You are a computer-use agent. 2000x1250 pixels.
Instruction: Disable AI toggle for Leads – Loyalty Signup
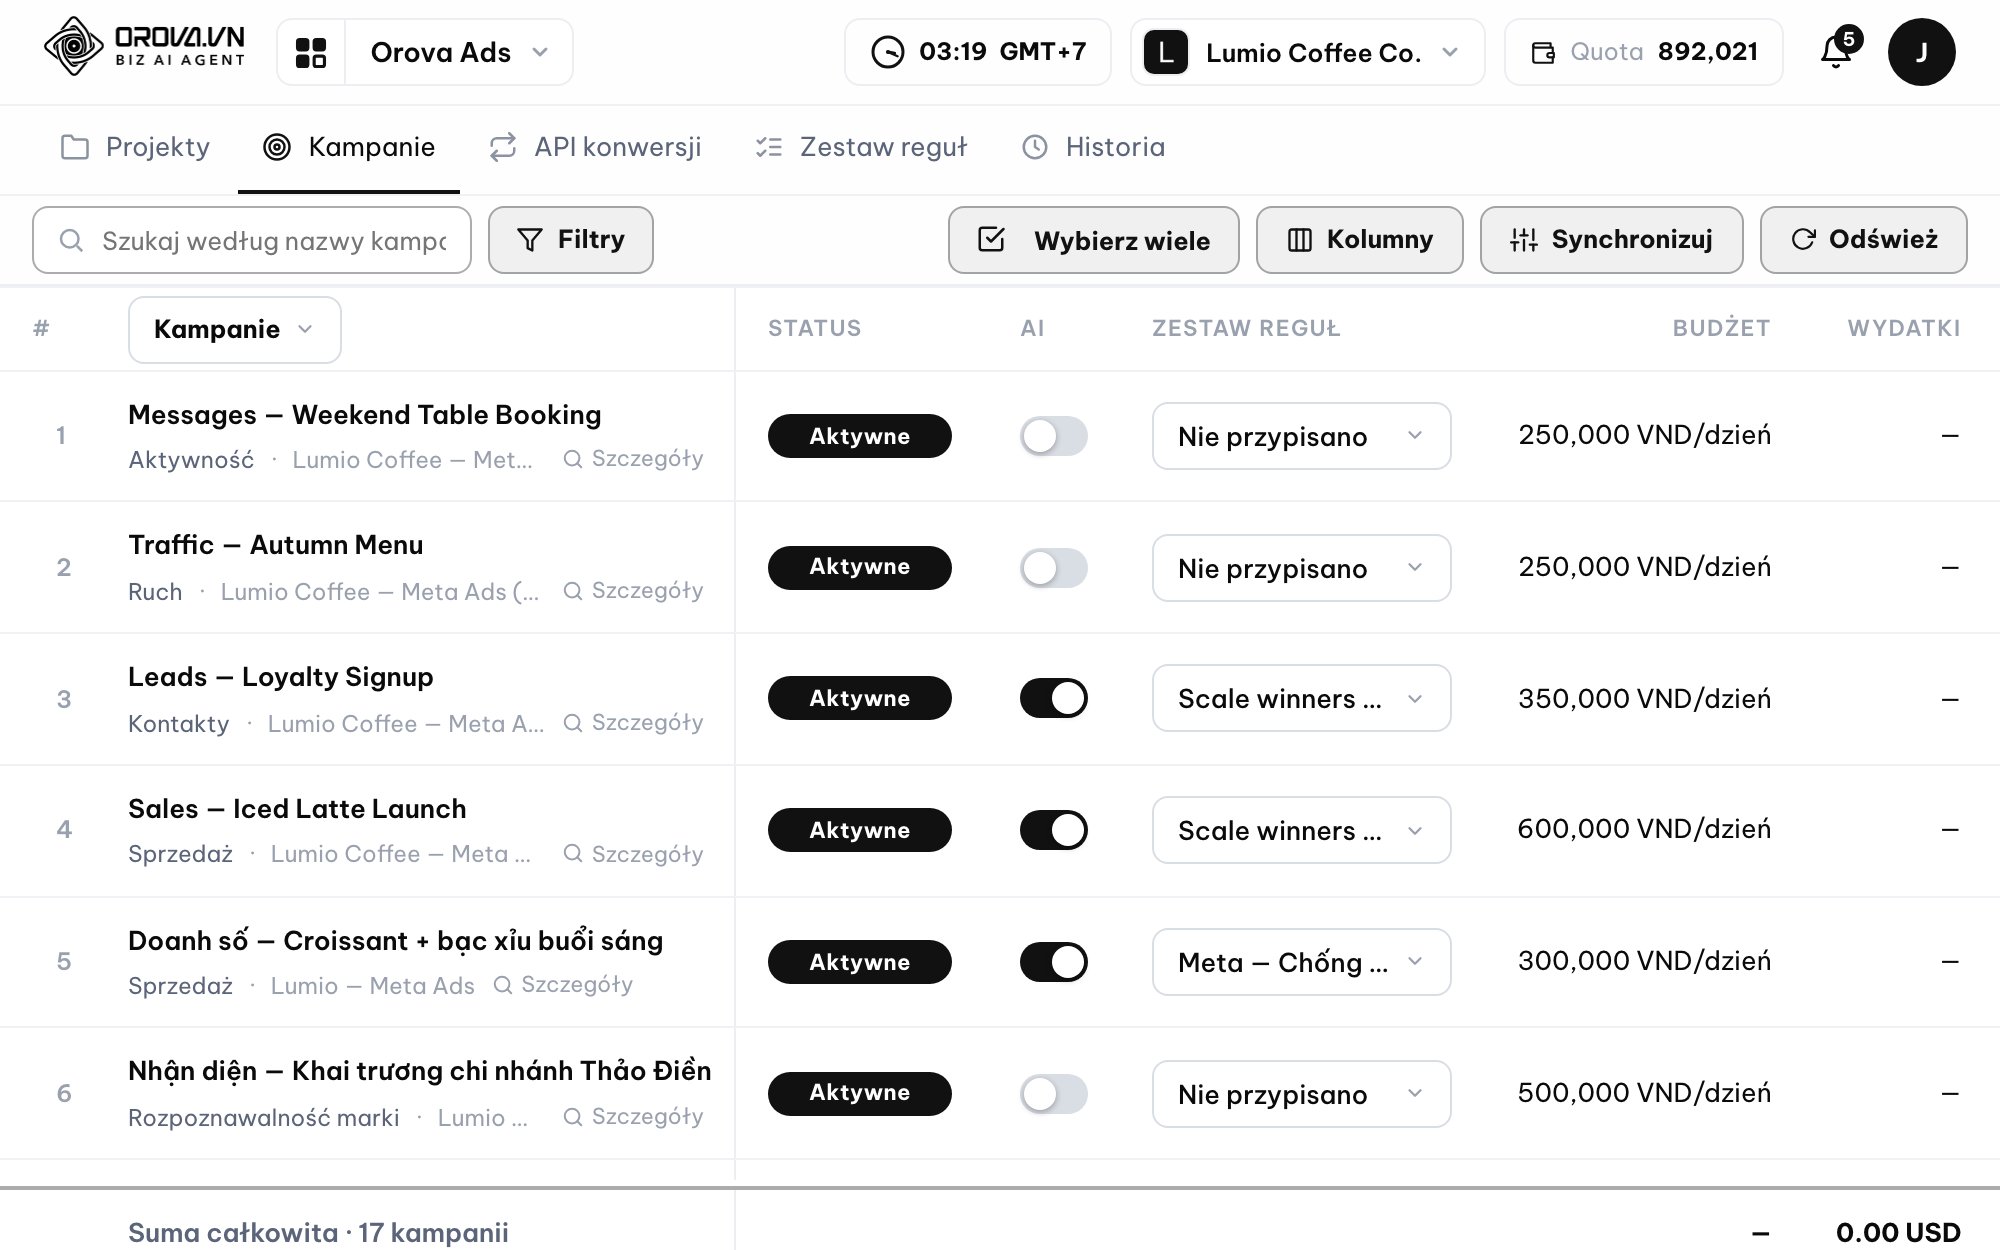tap(1053, 698)
